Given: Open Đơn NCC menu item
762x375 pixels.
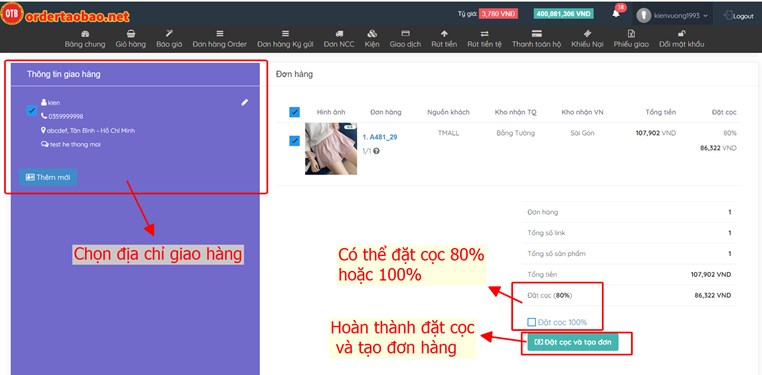Looking at the screenshot, I should [x=339, y=39].
